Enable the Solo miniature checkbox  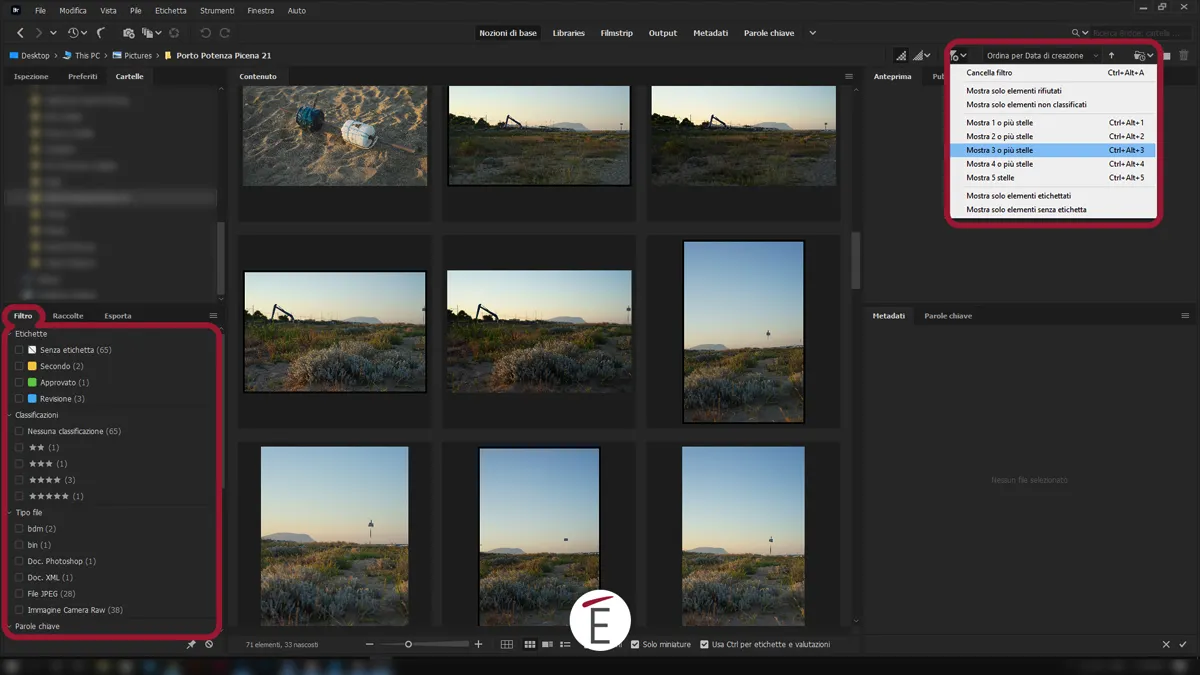[x=636, y=644]
